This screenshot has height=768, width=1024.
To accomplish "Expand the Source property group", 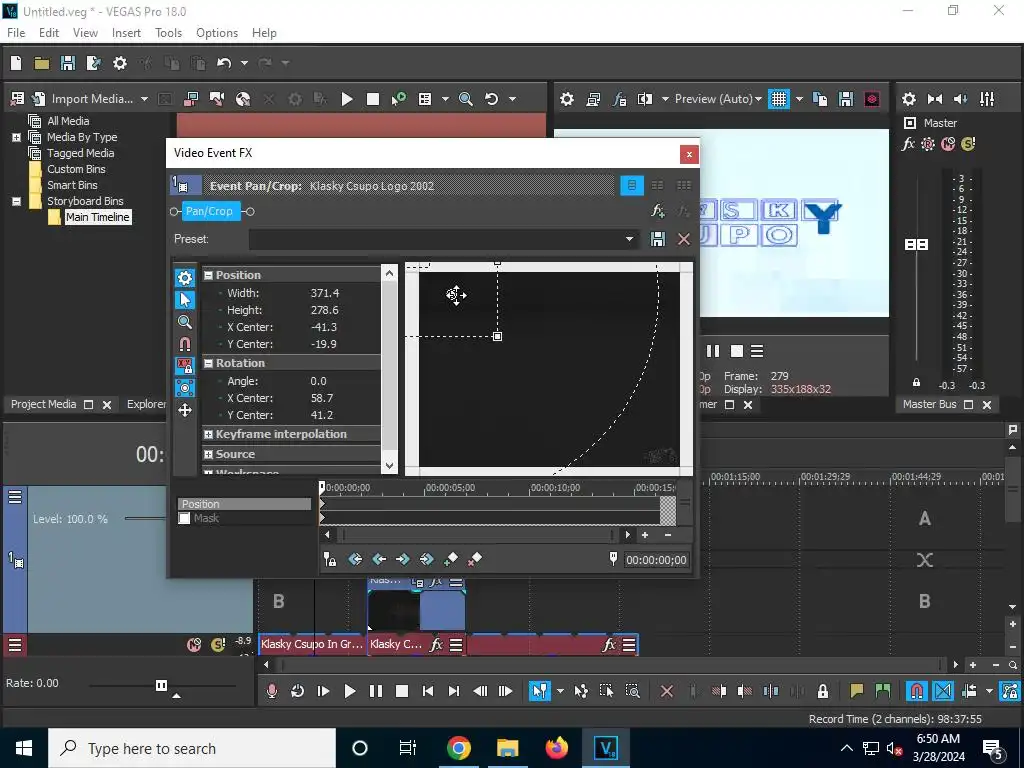I will [208, 455].
